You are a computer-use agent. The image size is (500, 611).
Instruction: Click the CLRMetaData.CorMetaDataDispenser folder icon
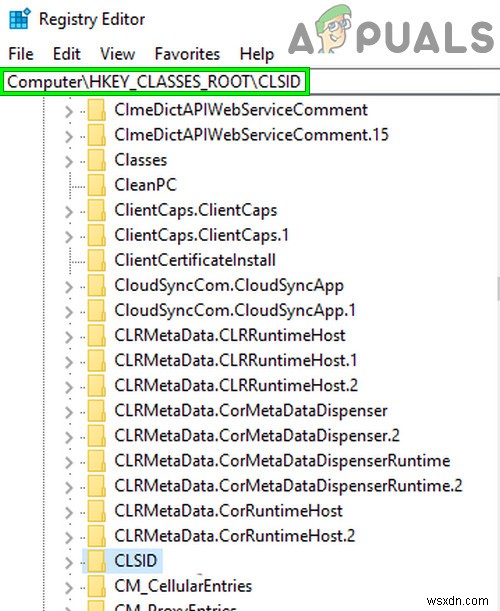click(96, 411)
